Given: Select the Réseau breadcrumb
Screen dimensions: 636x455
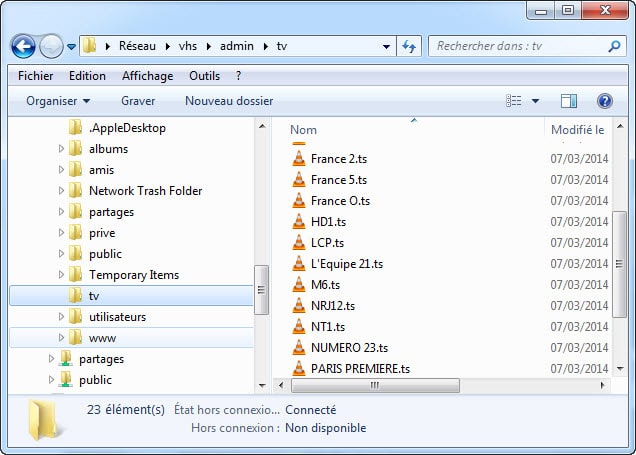Looking at the screenshot, I should [137, 46].
